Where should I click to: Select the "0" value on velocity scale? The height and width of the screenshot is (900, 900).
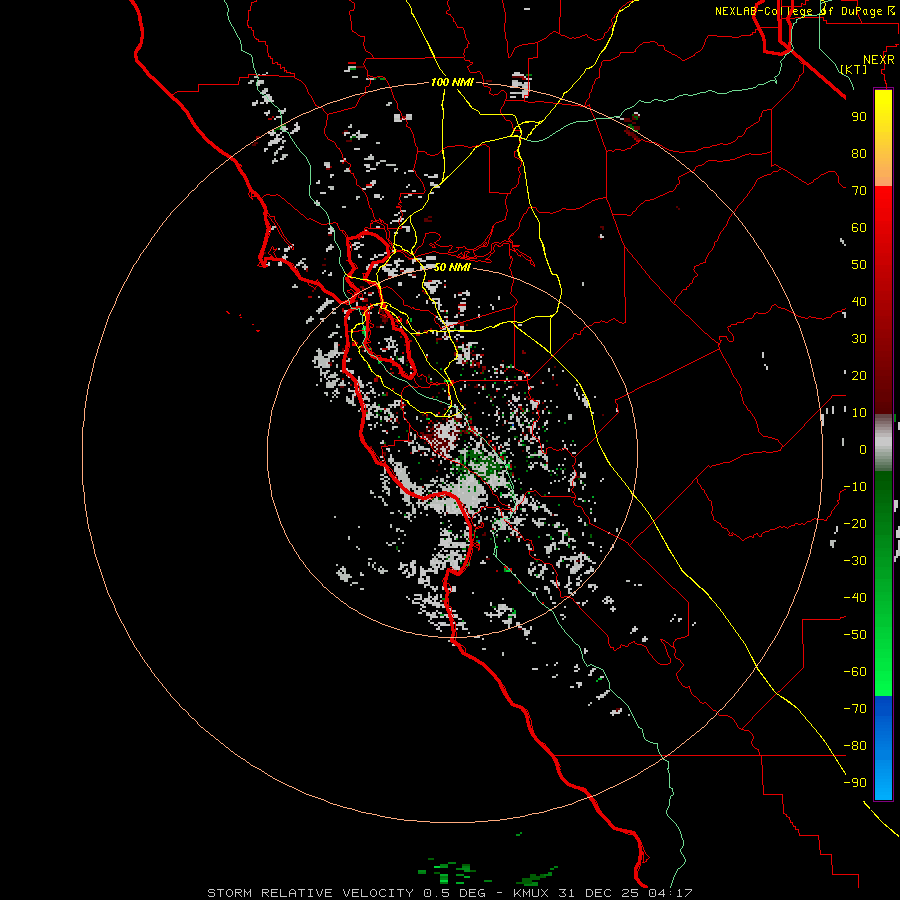coord(863,449)
